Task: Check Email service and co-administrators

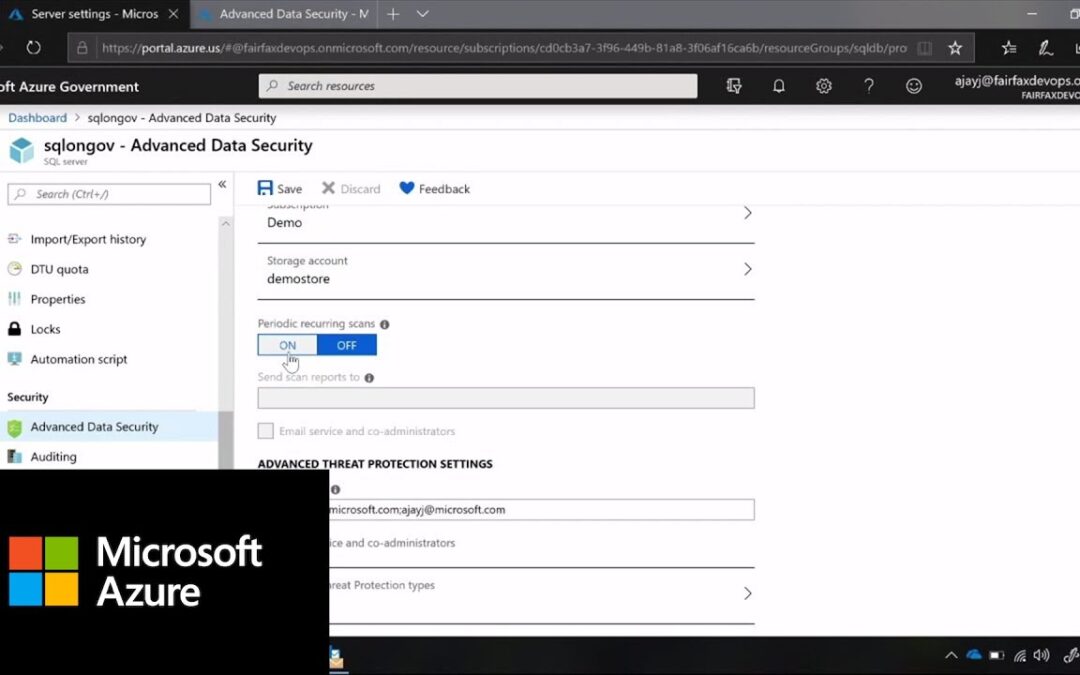Action: pos(266,431)
